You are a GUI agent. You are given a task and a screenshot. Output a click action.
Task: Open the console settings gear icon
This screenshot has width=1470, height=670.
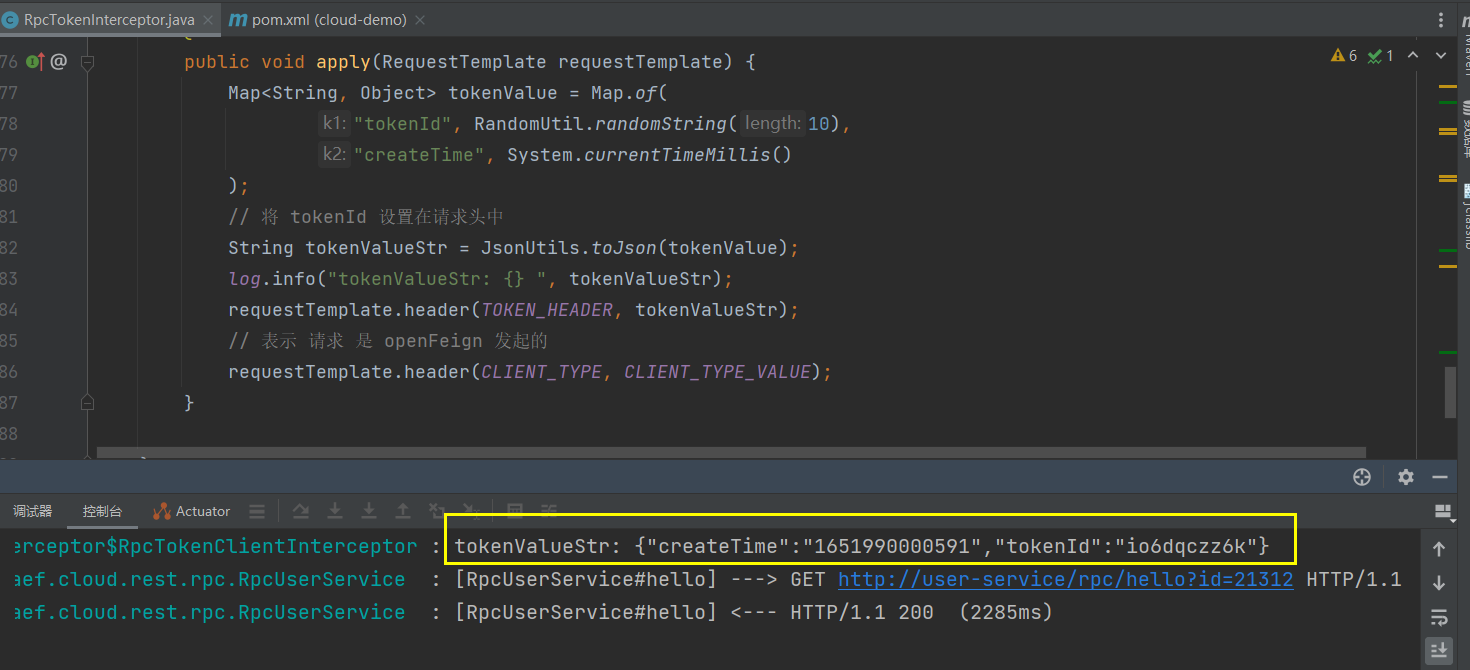(x=1405, y=477)
